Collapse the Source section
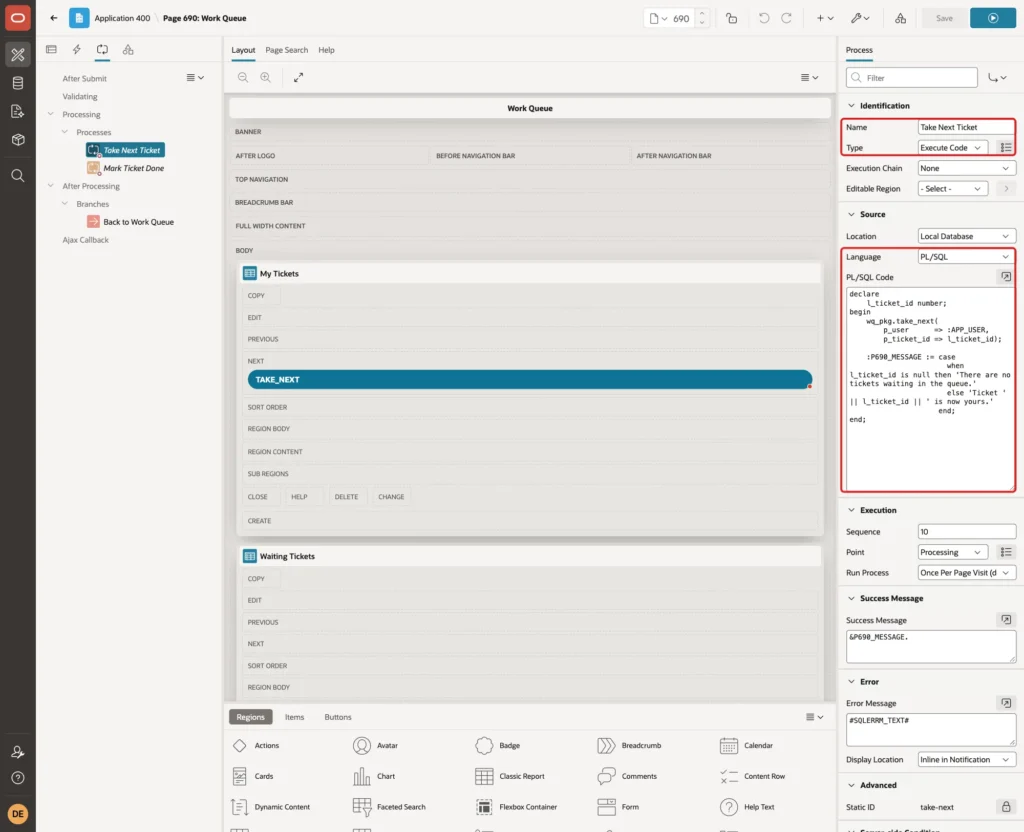1024x832 pixels. click(x=851, y=214)
